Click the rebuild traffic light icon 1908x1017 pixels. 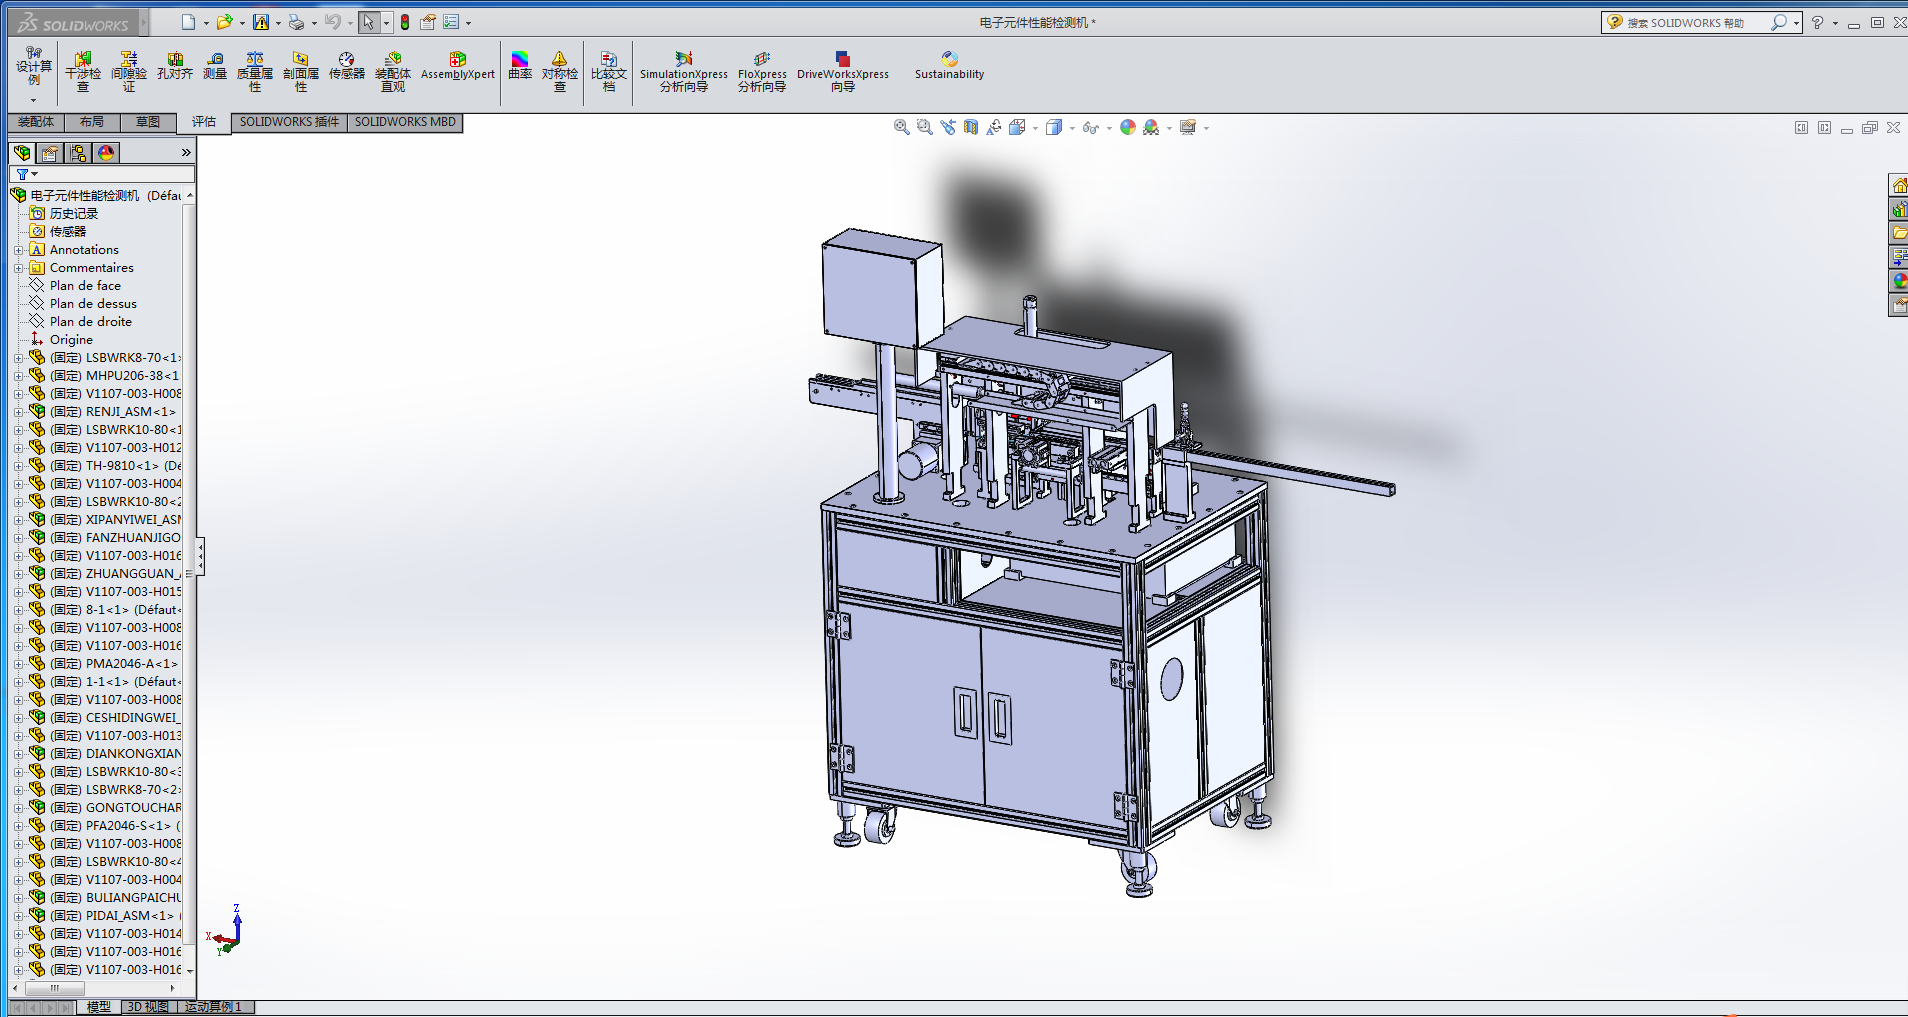click(405, 22)
